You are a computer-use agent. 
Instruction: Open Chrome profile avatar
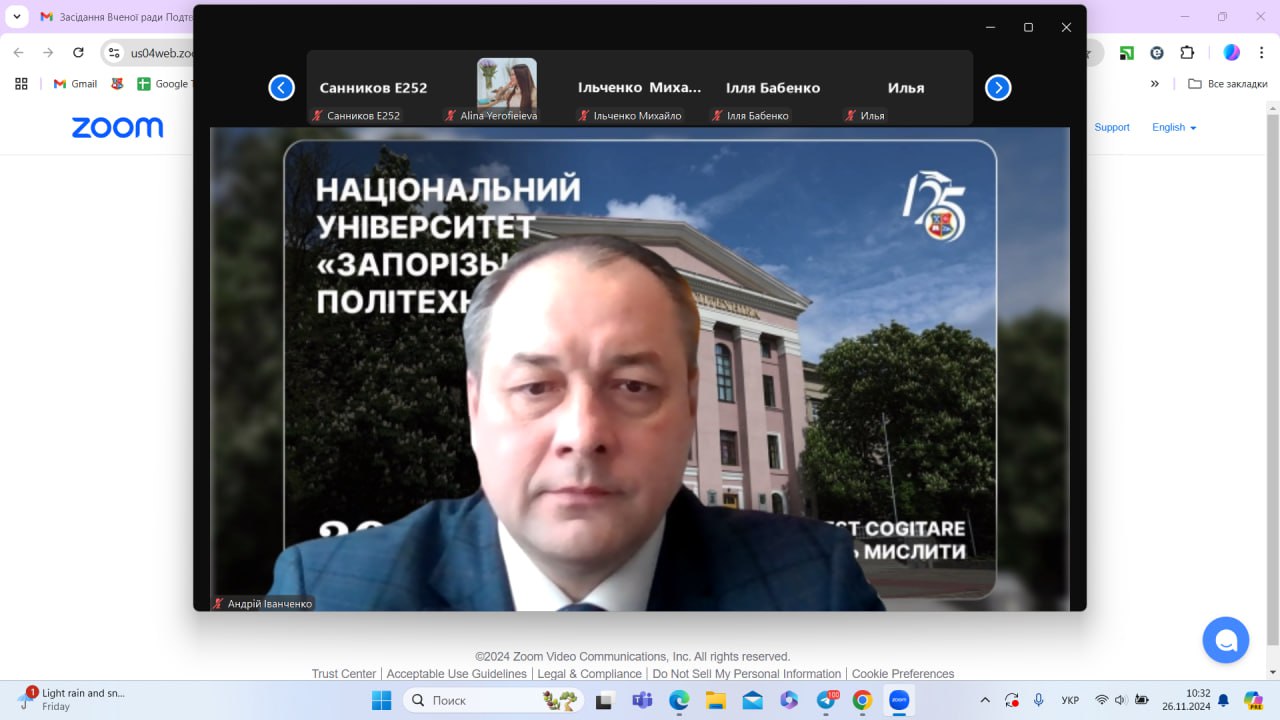click(1231, 52)
